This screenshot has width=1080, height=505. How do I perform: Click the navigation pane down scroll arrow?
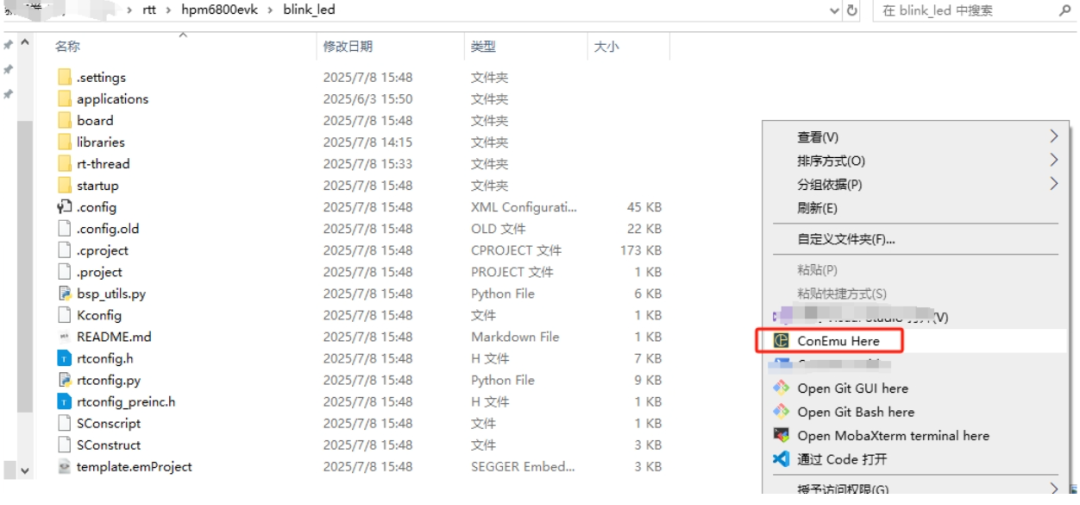(x=25, y=471)
